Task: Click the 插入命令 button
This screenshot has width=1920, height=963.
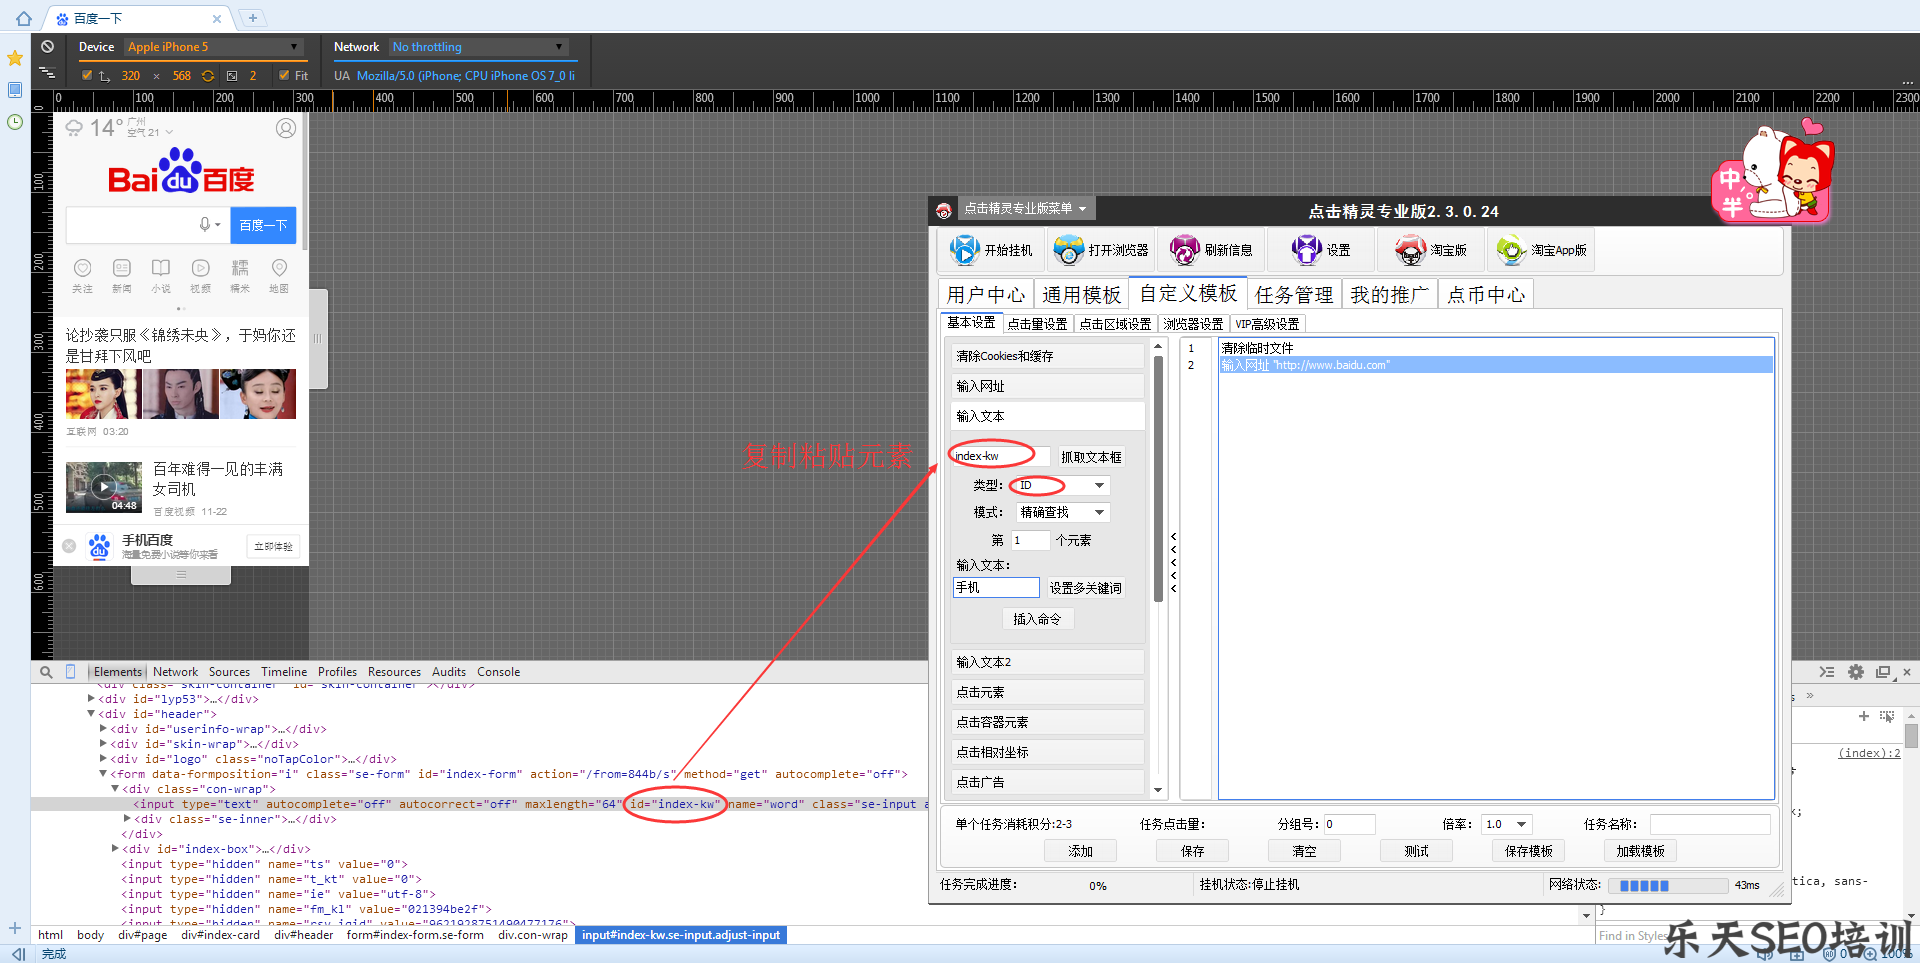Action: point(1036,619)
